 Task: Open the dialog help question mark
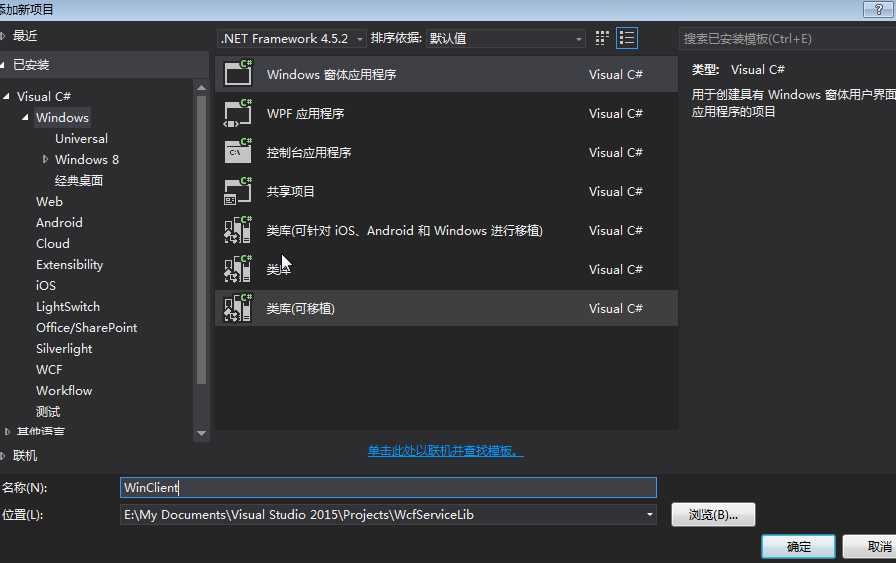(878, 9)
